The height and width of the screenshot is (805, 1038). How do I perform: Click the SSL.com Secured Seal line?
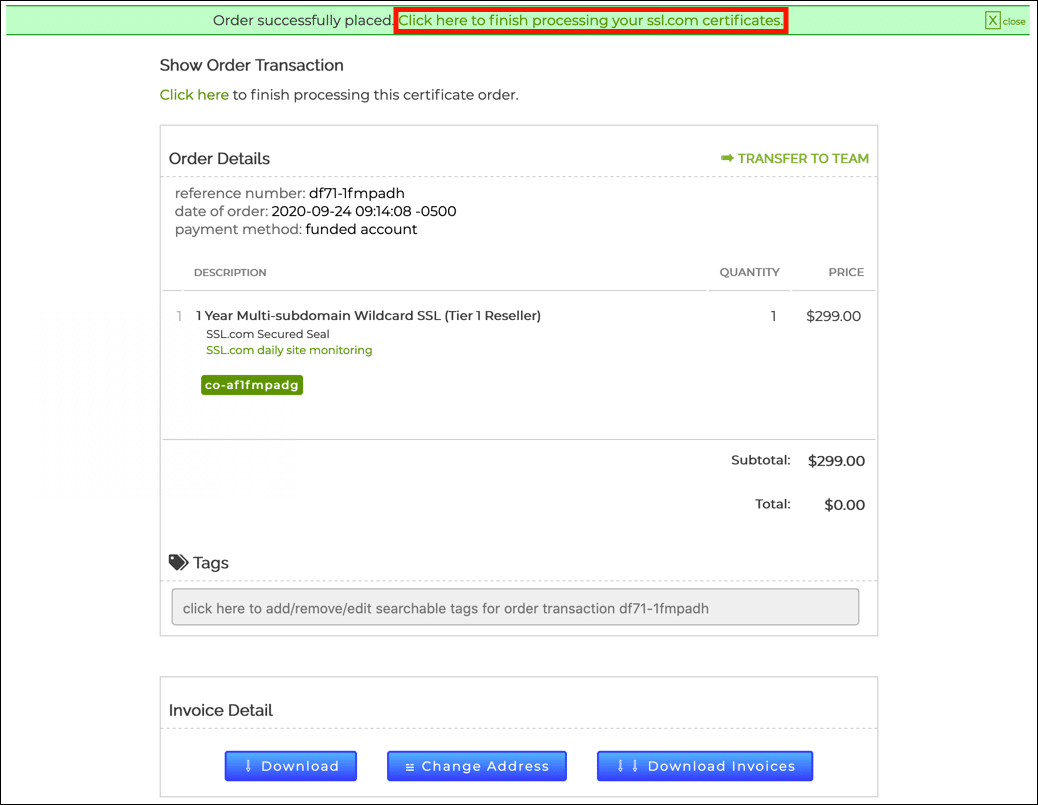[267, 334]
